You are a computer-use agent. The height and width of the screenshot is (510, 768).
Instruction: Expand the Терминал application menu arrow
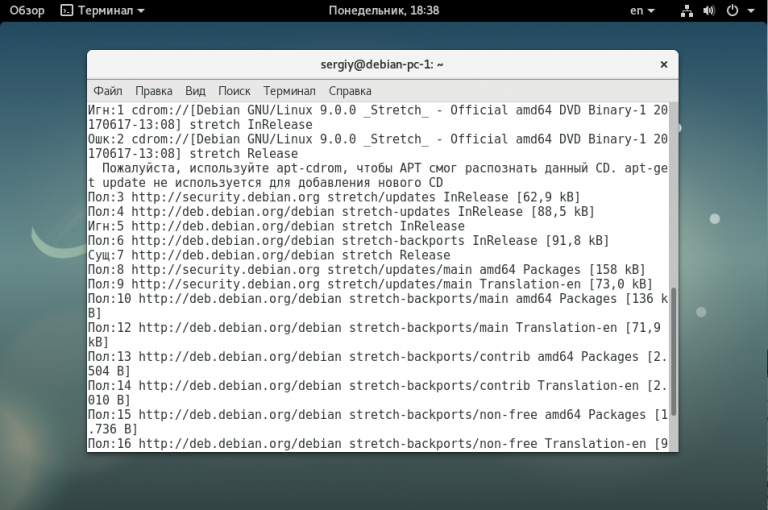click(140, 11)
